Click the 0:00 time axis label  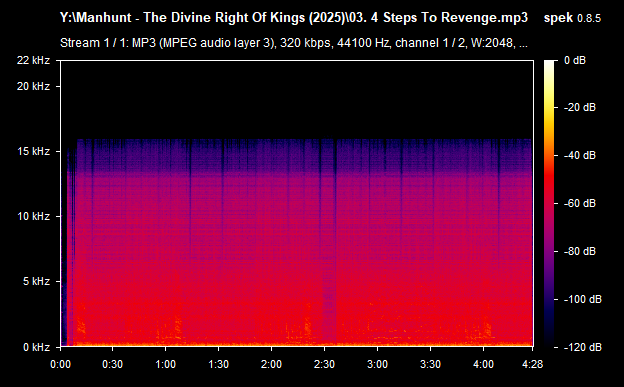60,364
